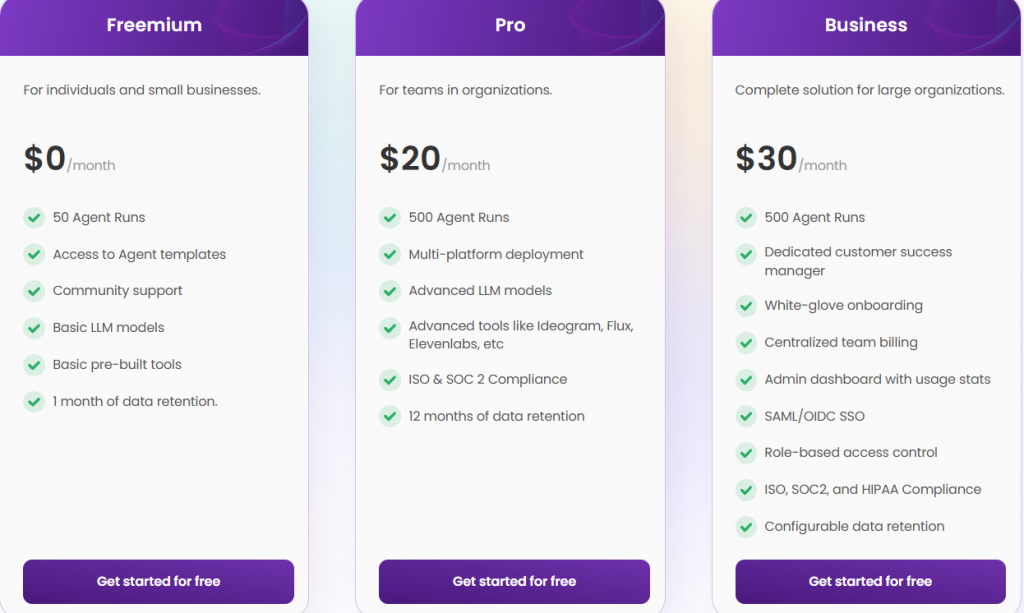Select the Centralized team billing feature text
The image size is (1024, 613).
(840, 342)
